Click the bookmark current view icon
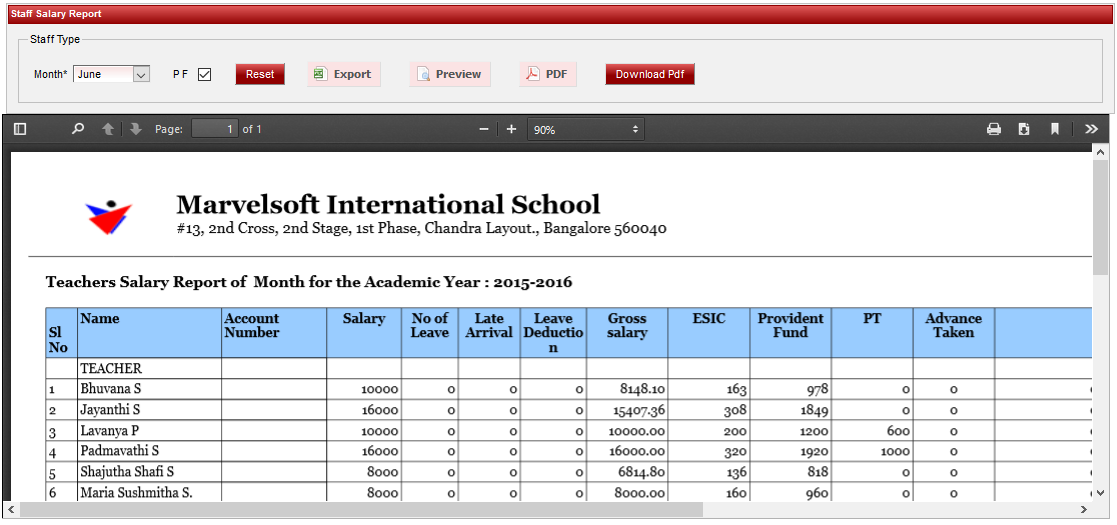 [1054, 129]
